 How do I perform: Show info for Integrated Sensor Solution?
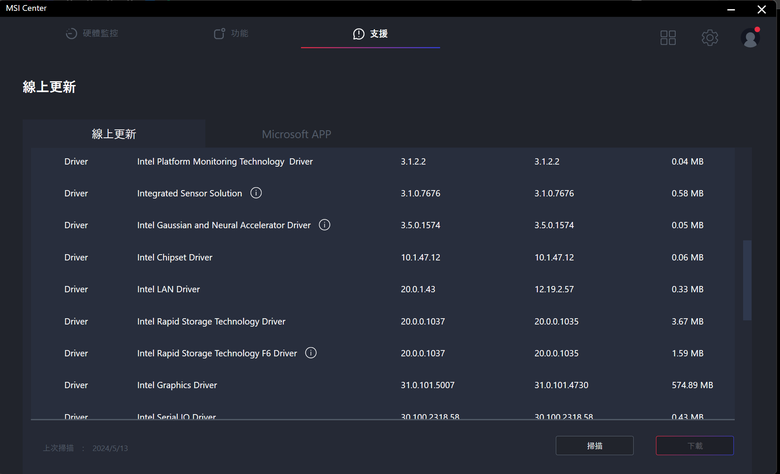coord(256,193)
